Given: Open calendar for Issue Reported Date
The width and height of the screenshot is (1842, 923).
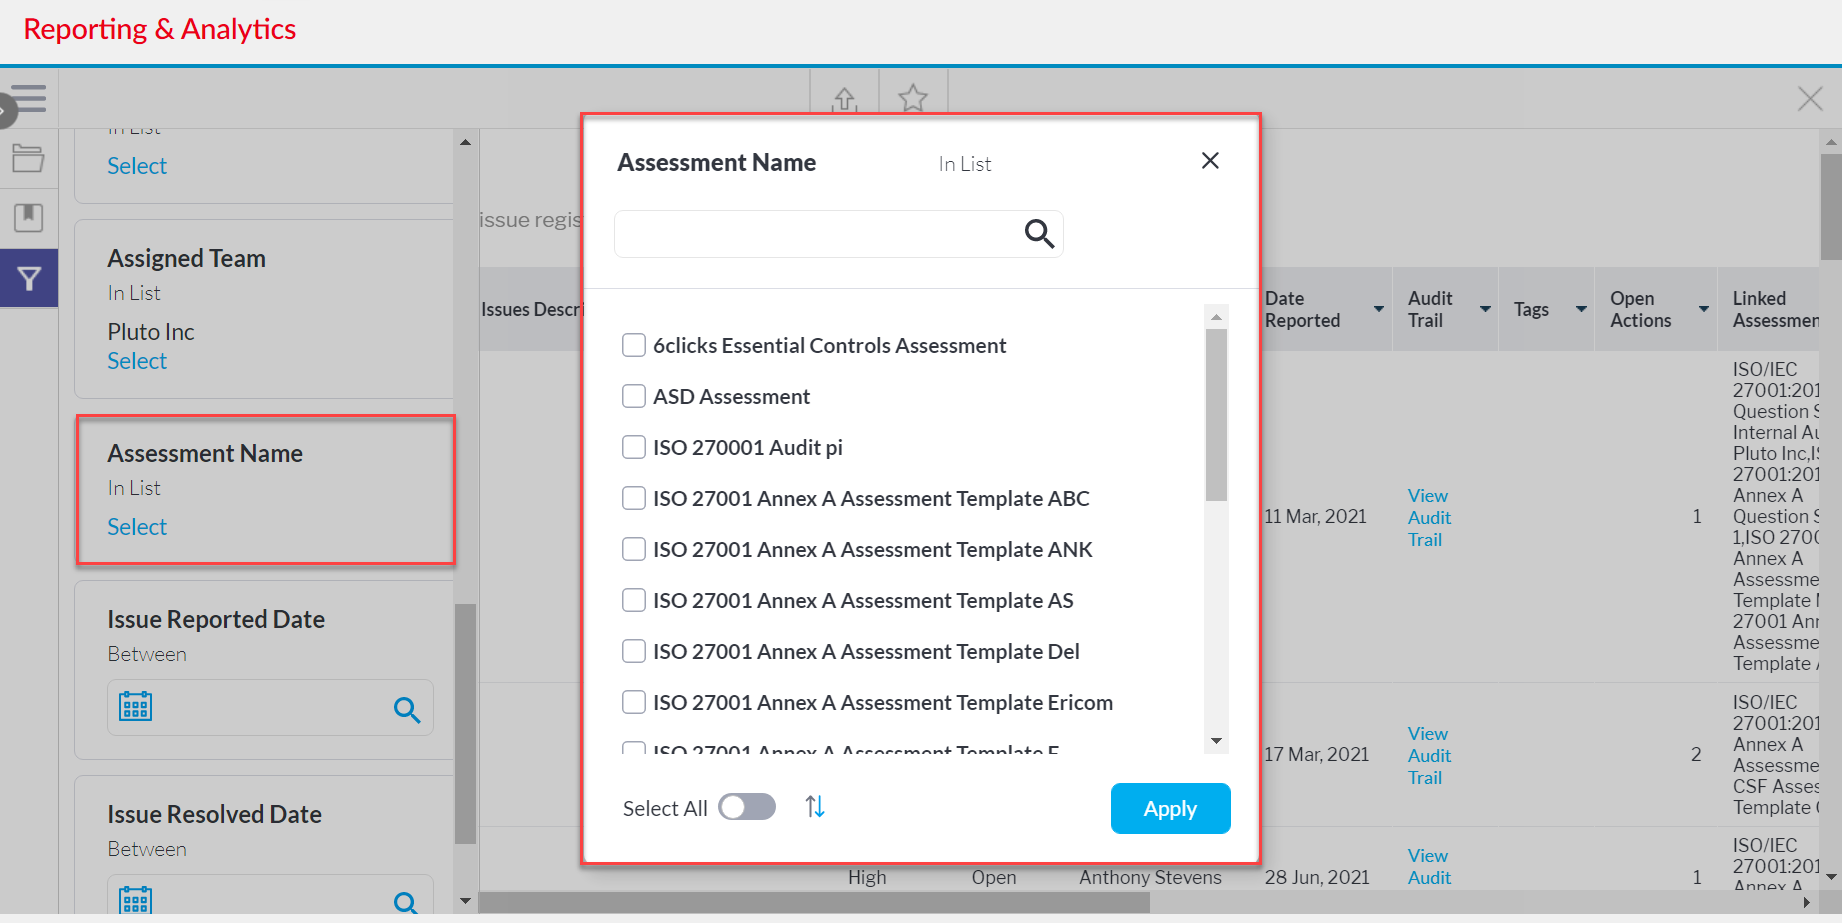Looking at the screenshot, I should point(136,707).
